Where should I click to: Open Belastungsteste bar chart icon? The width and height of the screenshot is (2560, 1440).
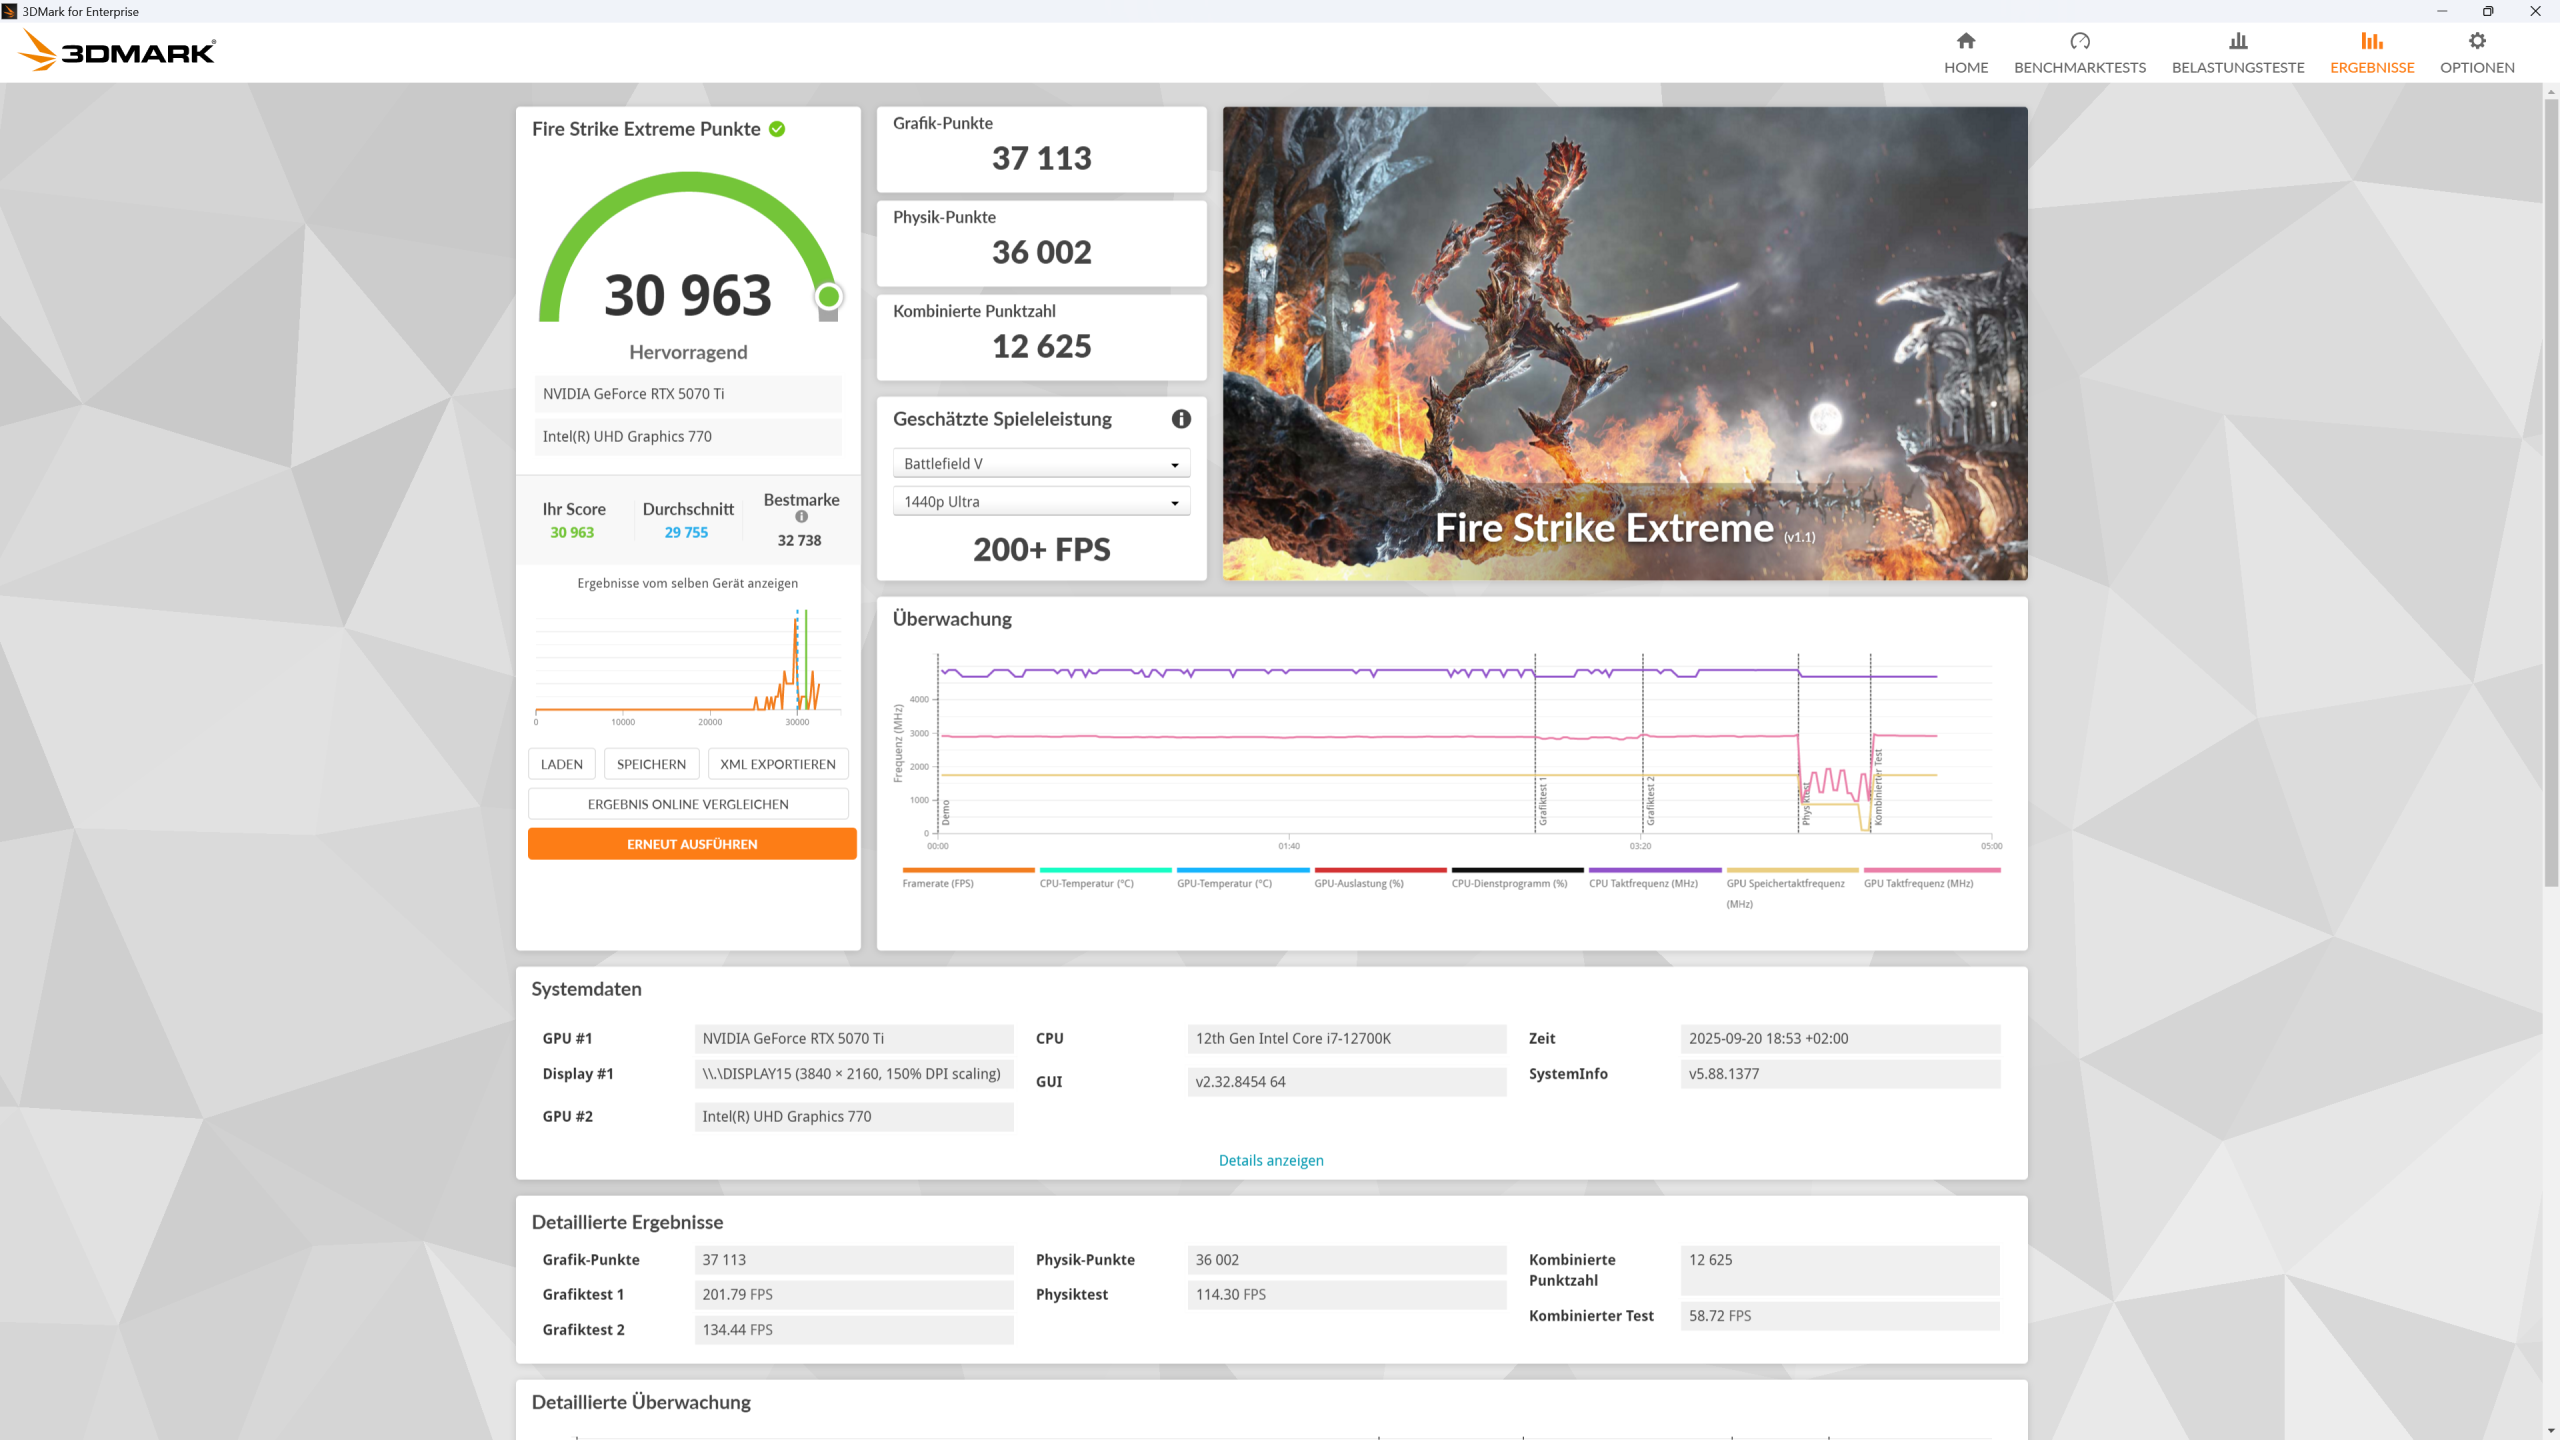pos(2237,41)
